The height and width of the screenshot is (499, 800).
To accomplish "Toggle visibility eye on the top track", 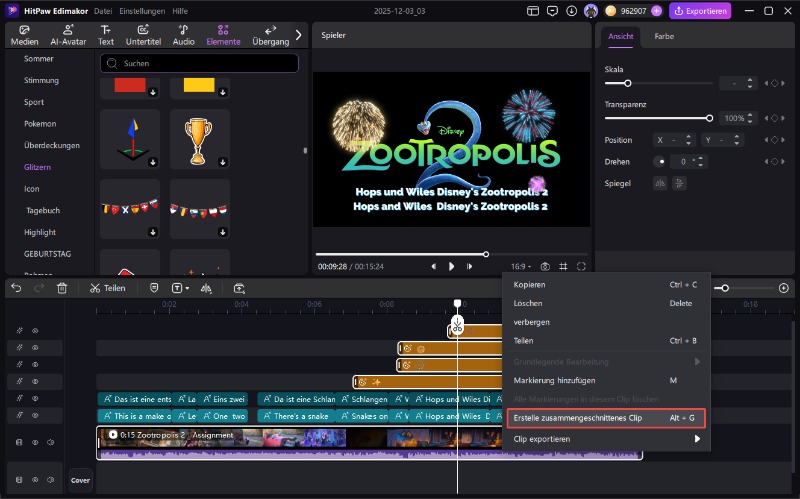I will tap(35, 331).
